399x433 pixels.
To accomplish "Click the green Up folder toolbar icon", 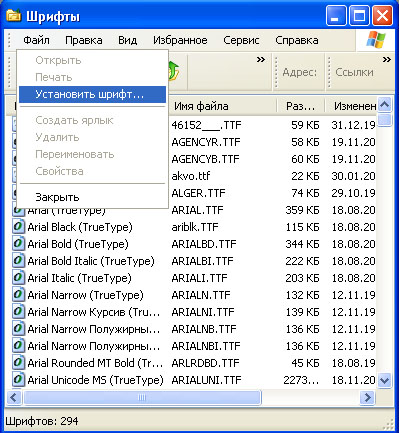I will [174, 71].
